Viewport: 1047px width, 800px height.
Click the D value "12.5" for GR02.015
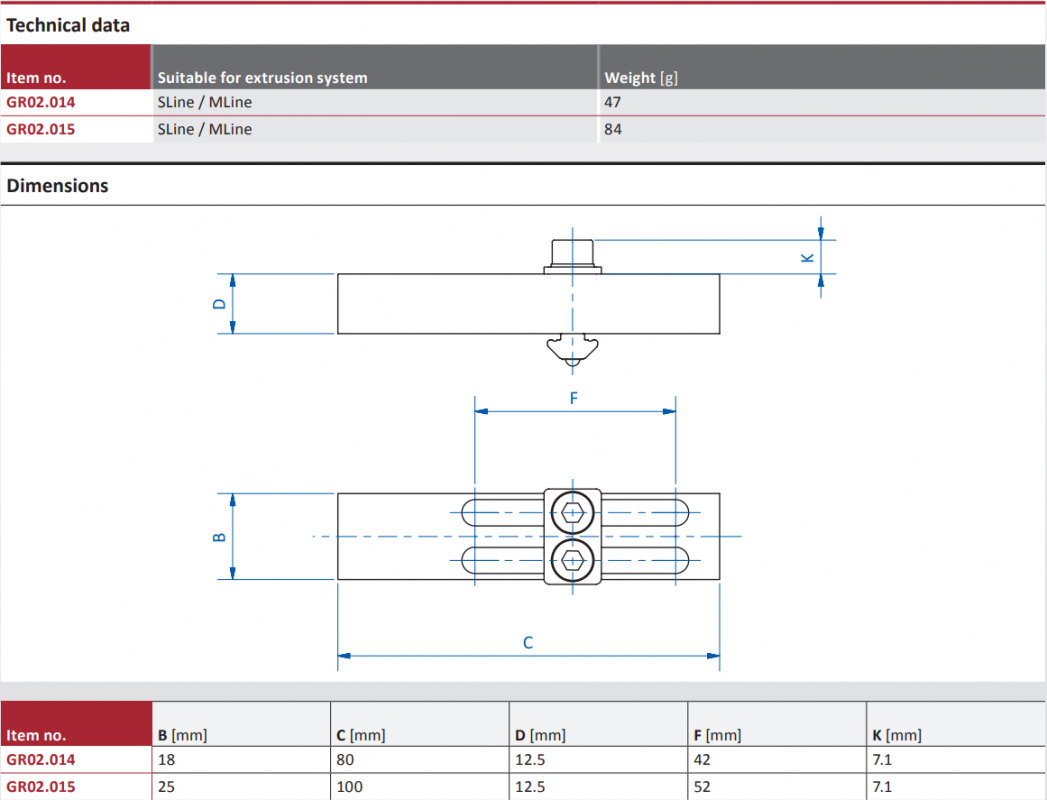pyautogui.click(x=530, y=787)
